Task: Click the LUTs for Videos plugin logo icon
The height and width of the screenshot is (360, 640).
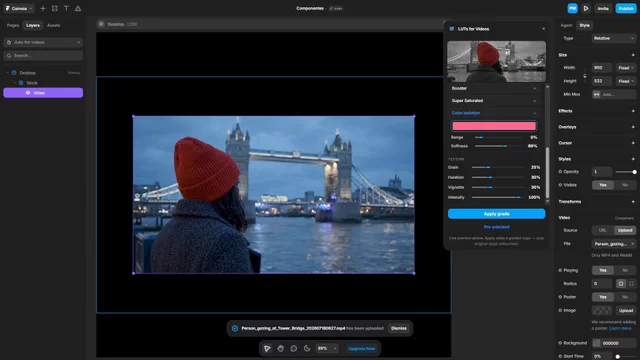Action: [x=451, y=29]
